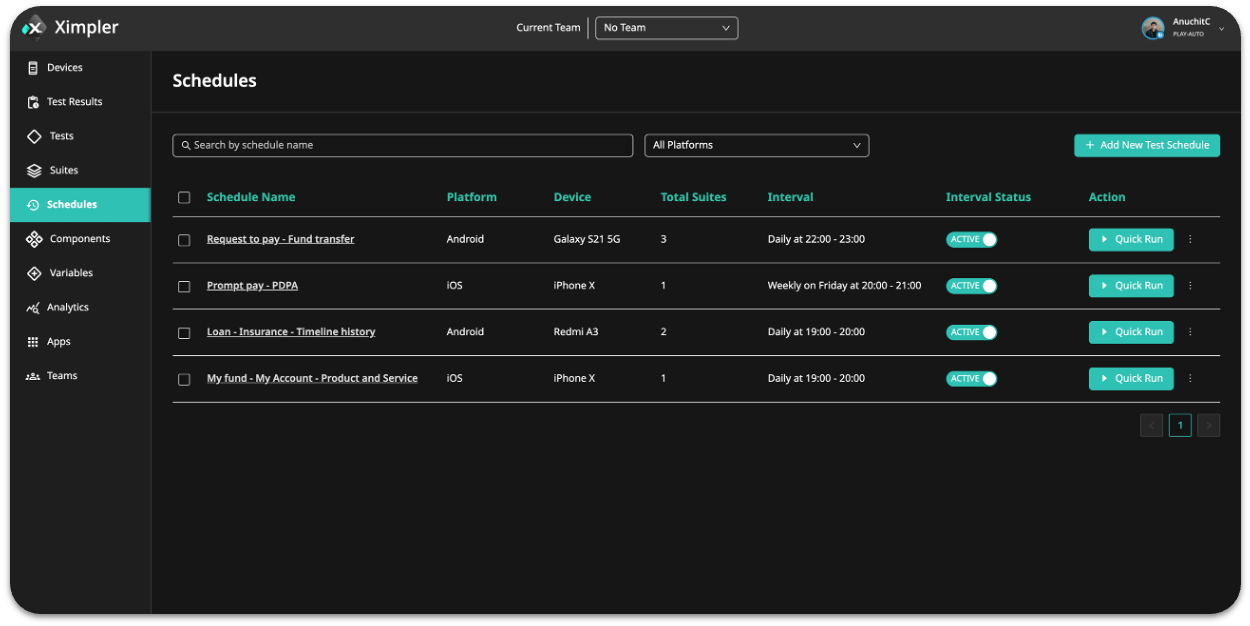Click the Devices sidebar icon
Image resolution: width=1250 pixels, height=626 pixels.
coord(33,68)
